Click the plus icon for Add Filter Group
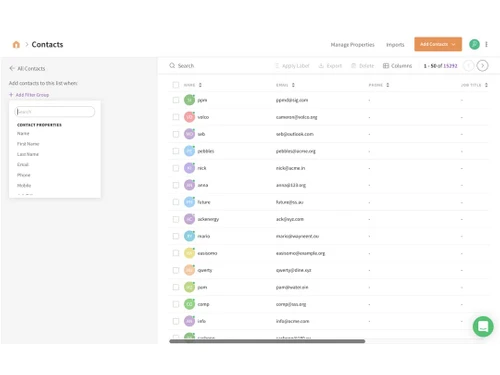Screen dimensions: 500x375 [11, 95]
